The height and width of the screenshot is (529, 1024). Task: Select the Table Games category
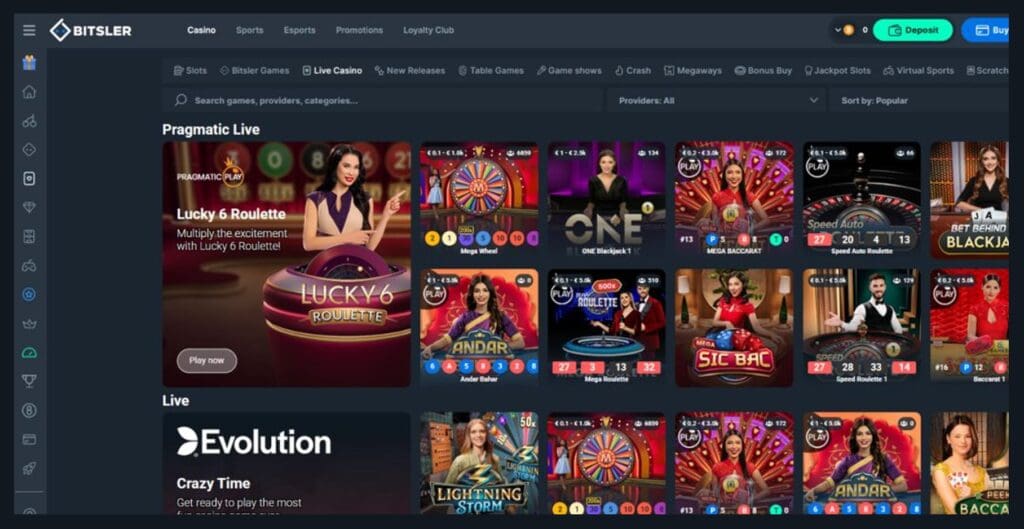click(491, 71)
